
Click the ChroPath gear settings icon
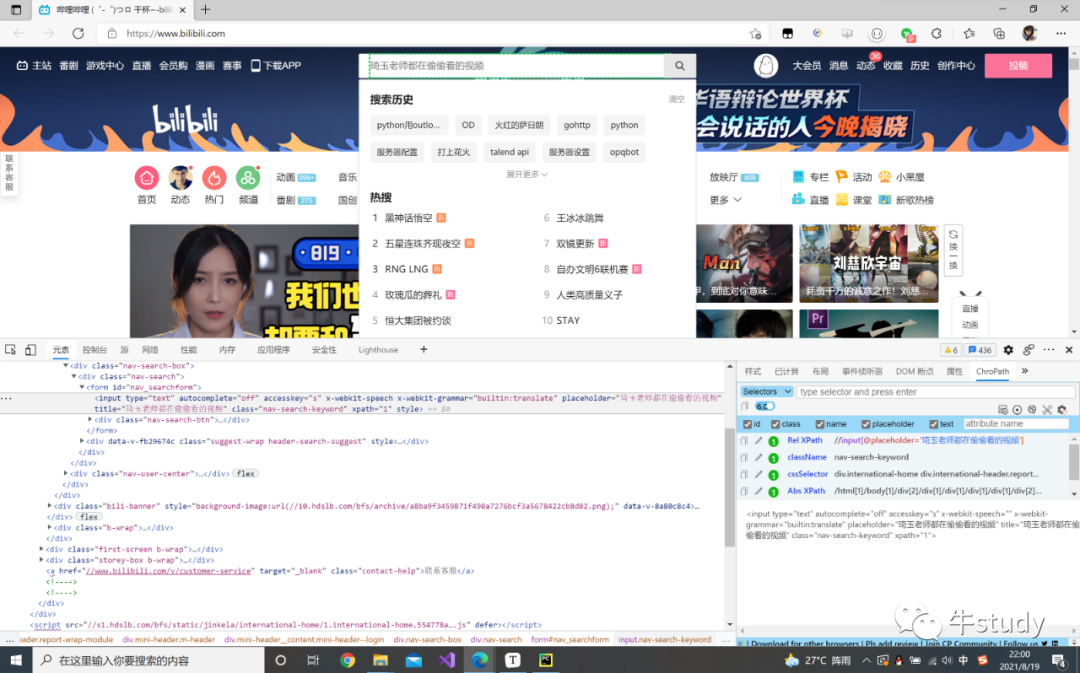pyautogui.click(x=1062, y=409)
